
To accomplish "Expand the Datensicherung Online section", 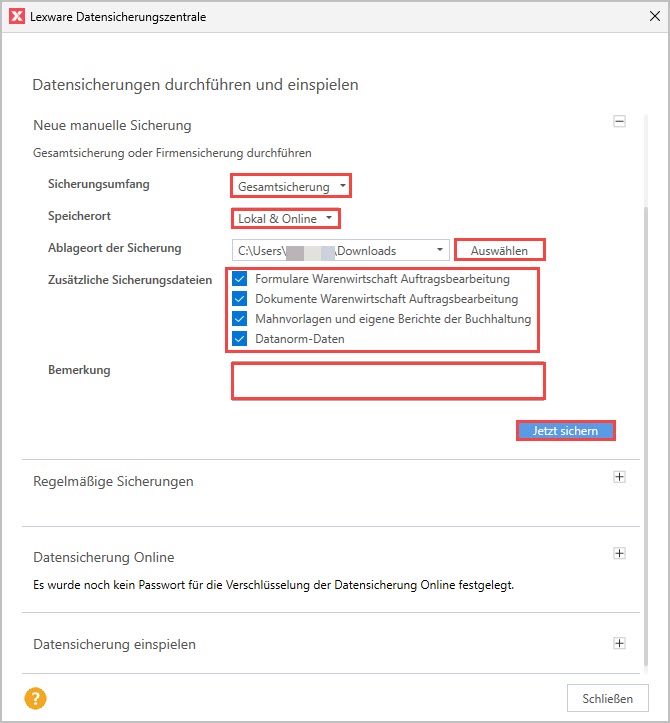I will (619, 553).
